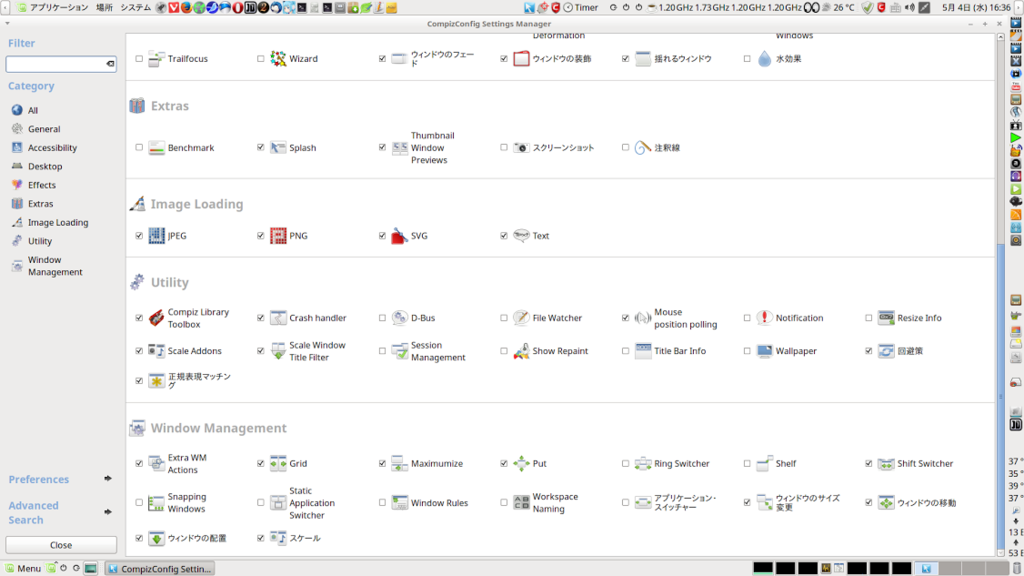This screenshot has width=1024, height=576.
Task: Enable the Snapping Windows checkbox
Action: 139,503
